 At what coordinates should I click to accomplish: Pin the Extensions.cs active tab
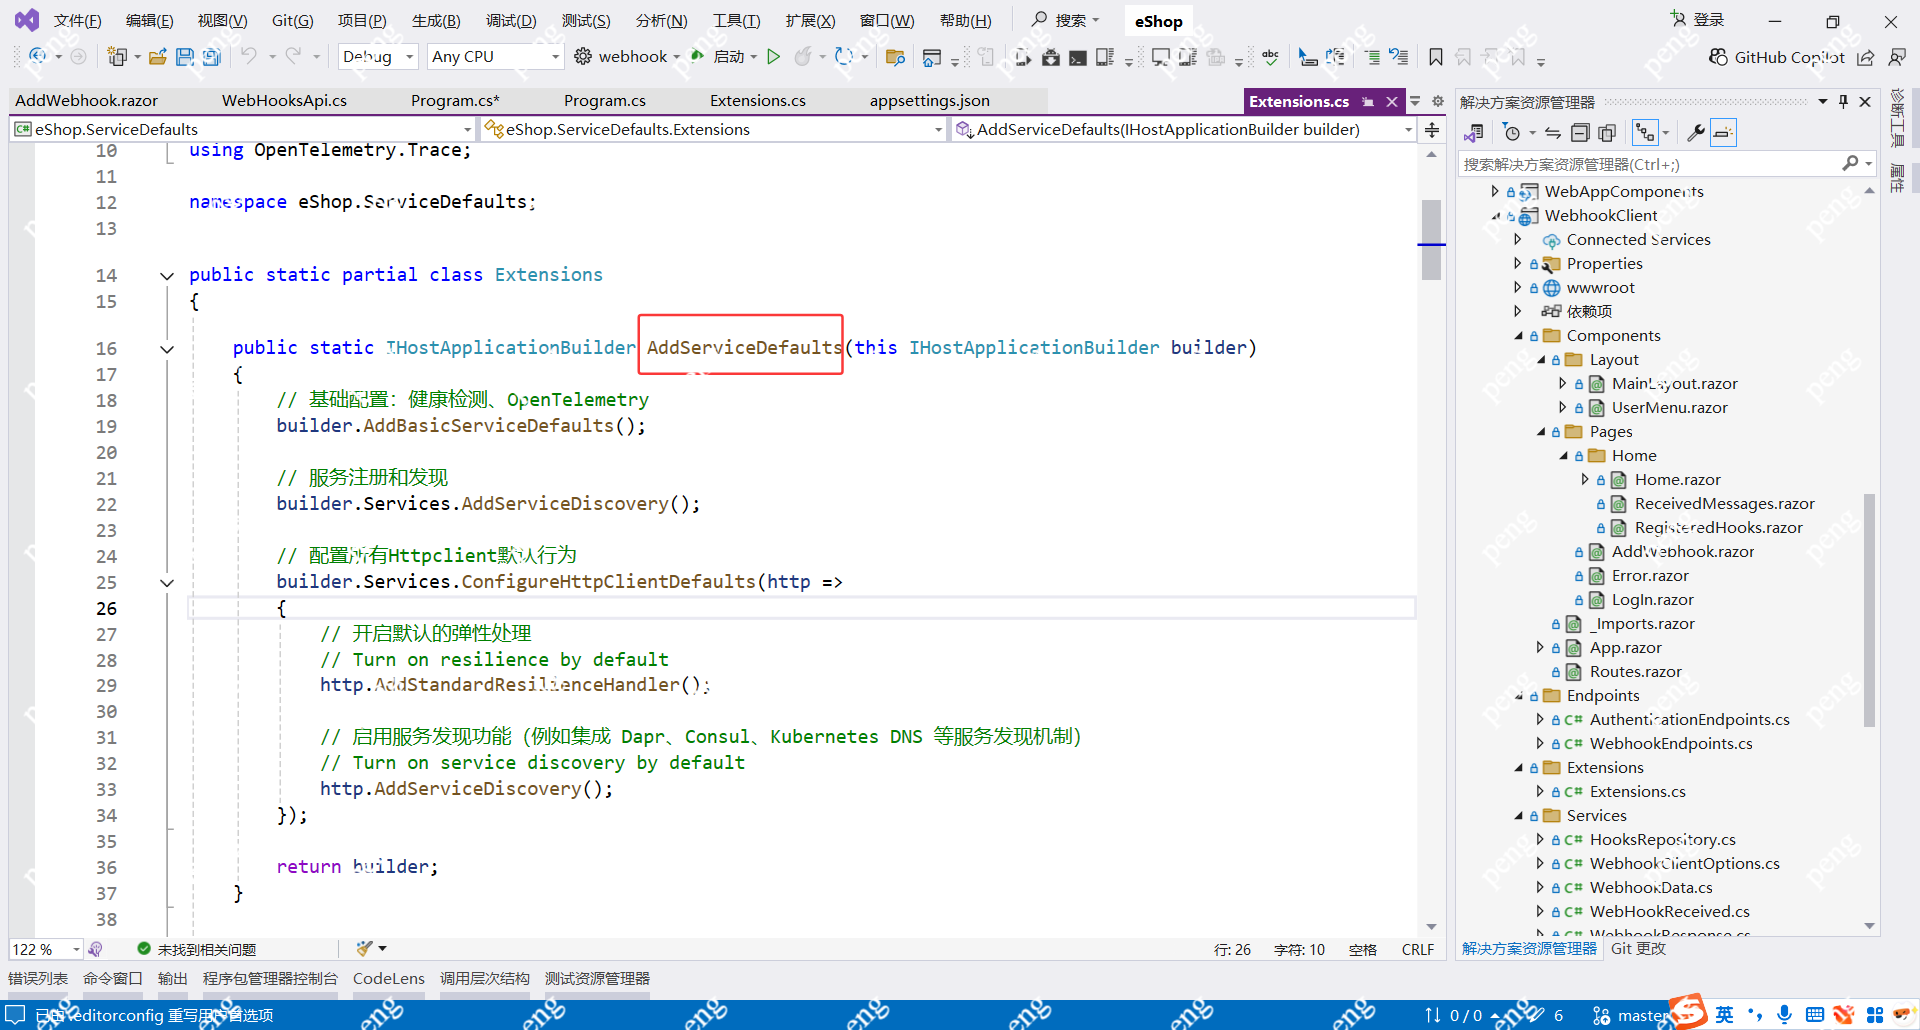tap(1368, 102)
